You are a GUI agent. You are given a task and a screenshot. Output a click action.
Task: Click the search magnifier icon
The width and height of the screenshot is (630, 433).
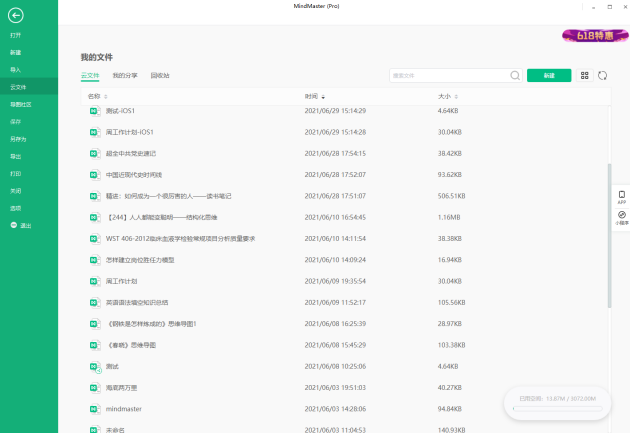coord(515,75)
